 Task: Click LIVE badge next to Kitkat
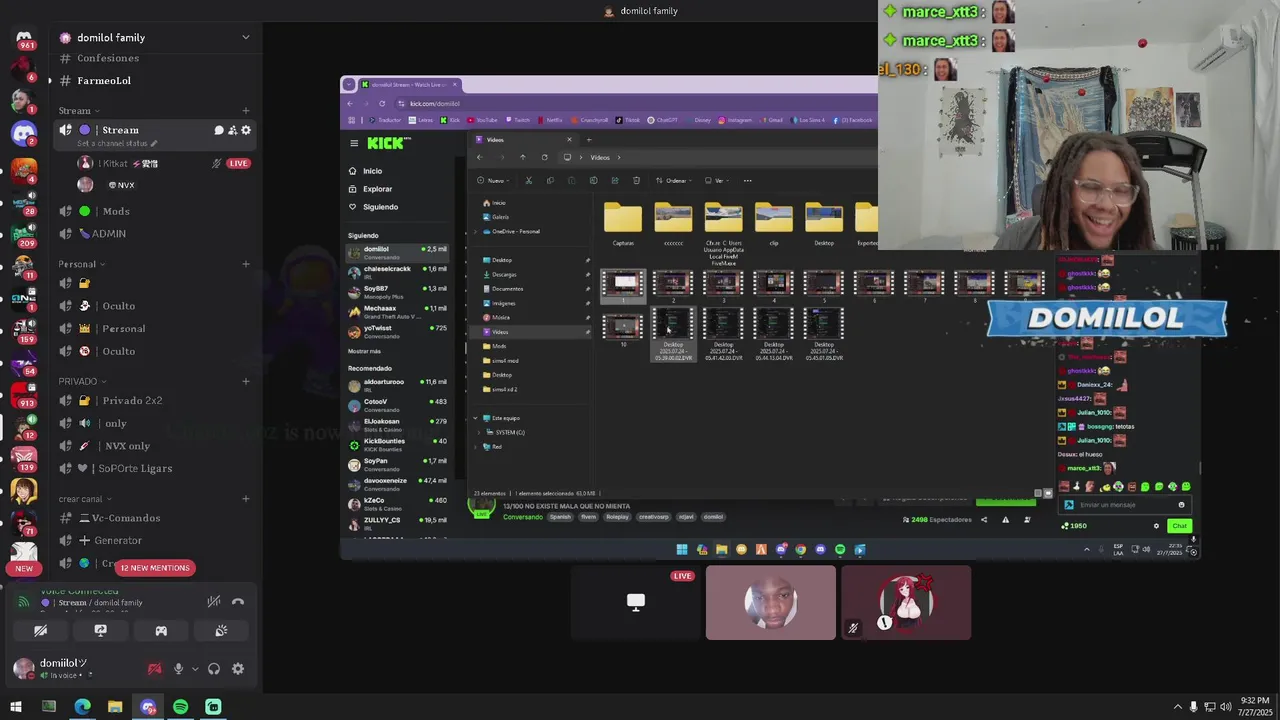pyautogui.click(x=238, y=163)
